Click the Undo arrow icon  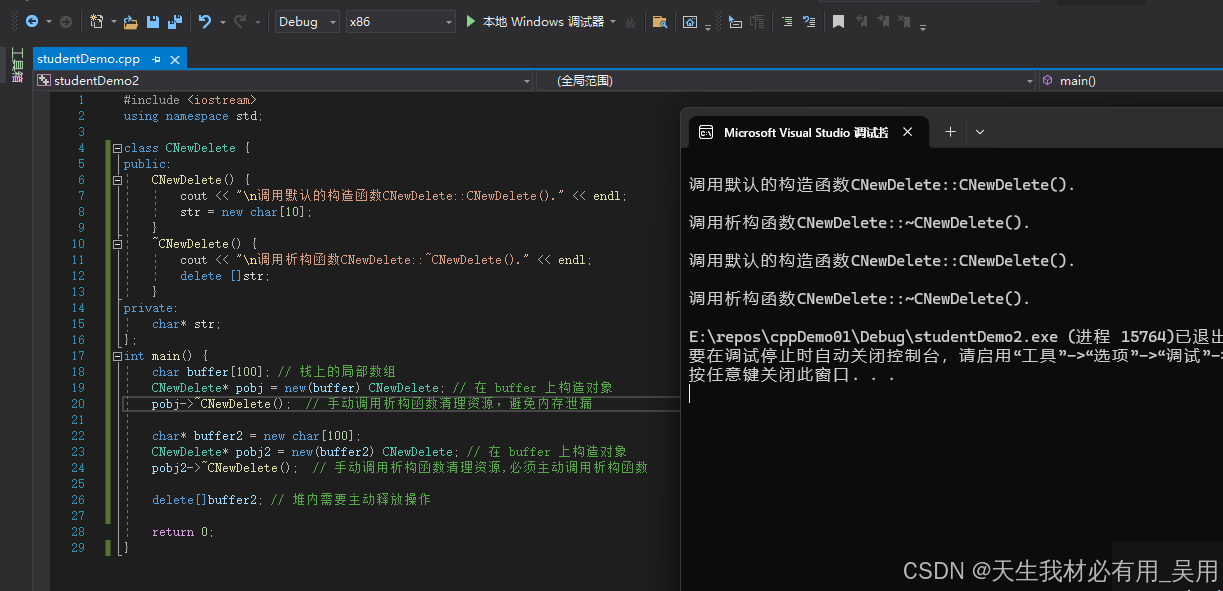click(x=205, y=21)
